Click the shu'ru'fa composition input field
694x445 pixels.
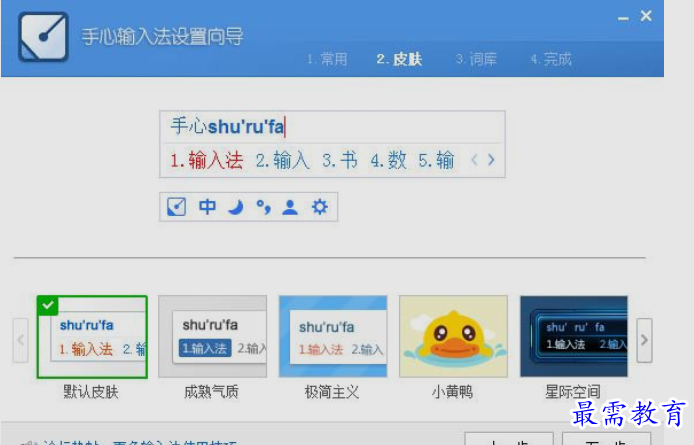click(x=332, y=127)
